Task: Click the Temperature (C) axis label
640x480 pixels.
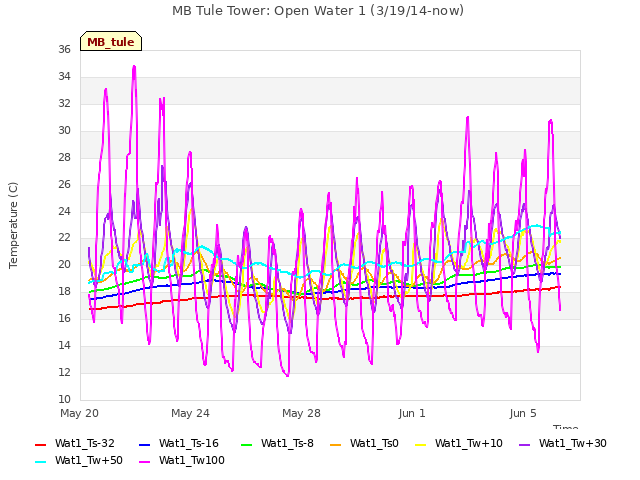Action: 13,225
